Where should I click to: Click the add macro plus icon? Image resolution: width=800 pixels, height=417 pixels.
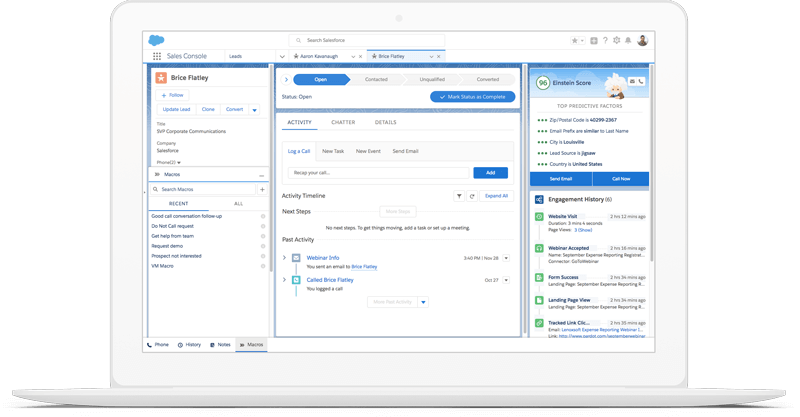263,189
